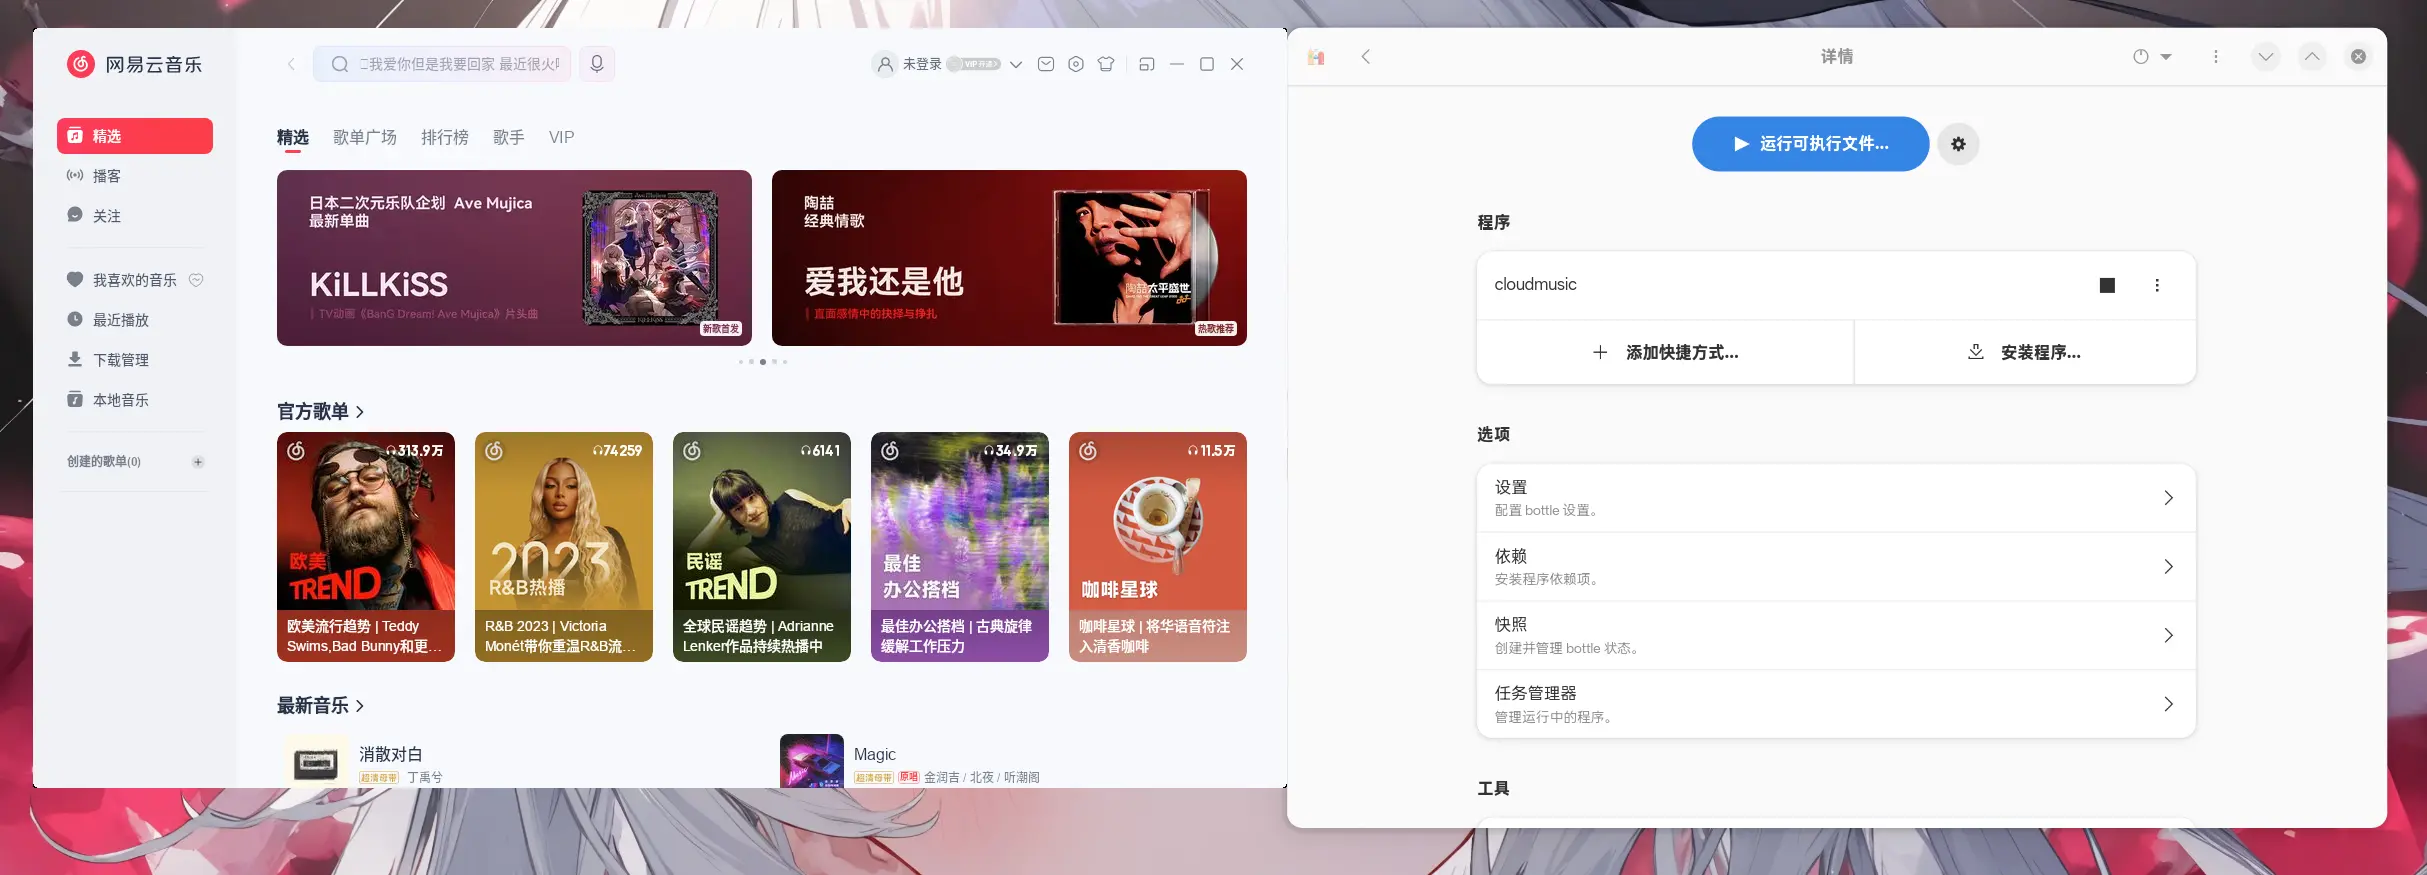Open the three-dot menu in Bottles header

pos(2216,57)
